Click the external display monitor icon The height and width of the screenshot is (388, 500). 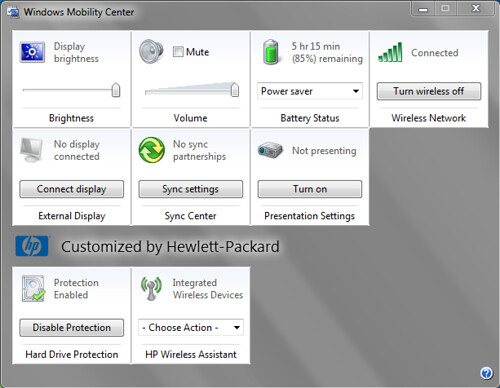click(32, 150)
